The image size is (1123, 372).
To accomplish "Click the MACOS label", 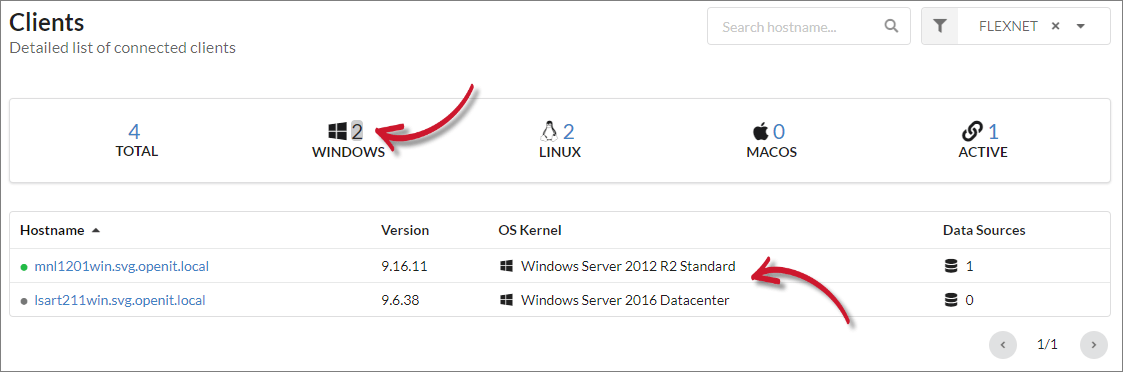I will [771, 153].
